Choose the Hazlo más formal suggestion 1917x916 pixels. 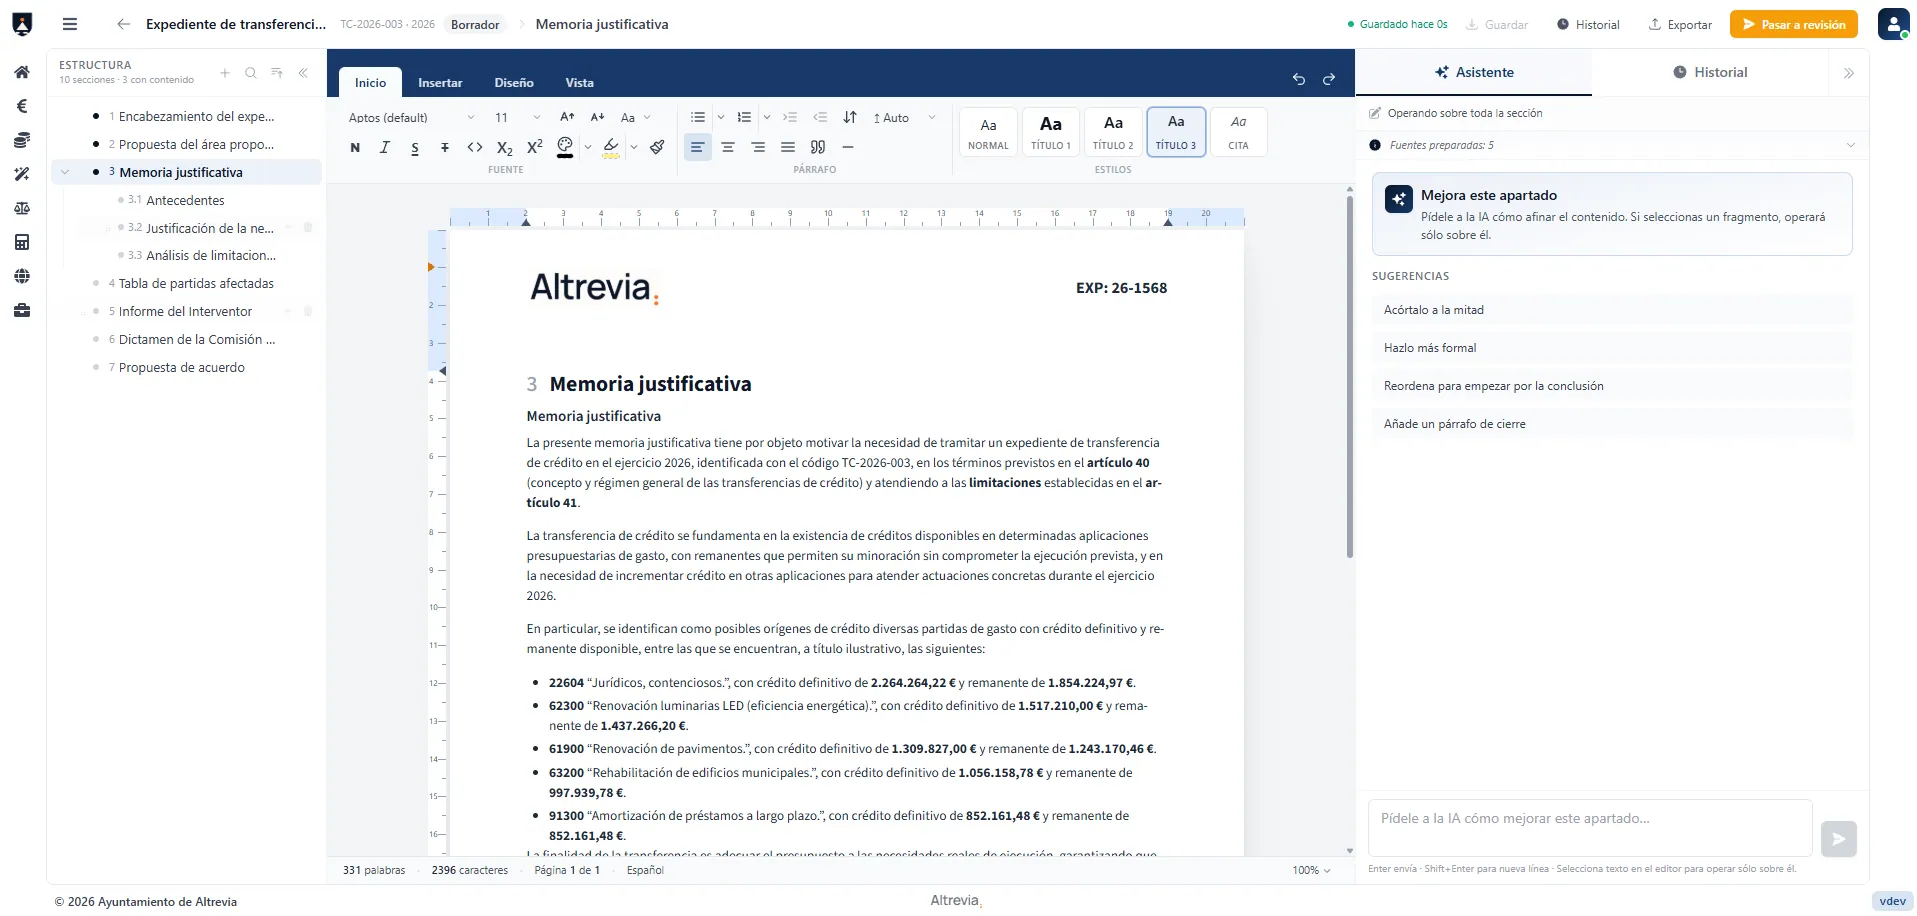tap(1612, 348)
